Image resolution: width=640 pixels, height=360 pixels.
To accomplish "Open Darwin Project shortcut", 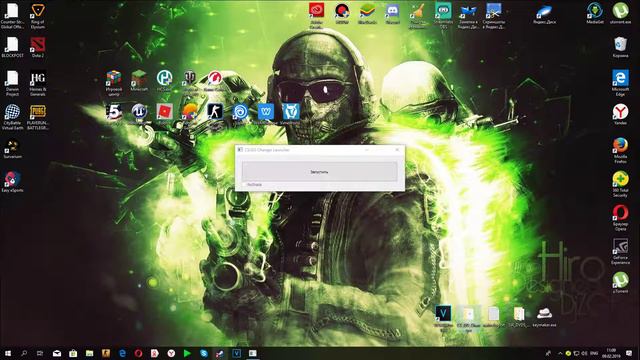I will tap(12, 83).
